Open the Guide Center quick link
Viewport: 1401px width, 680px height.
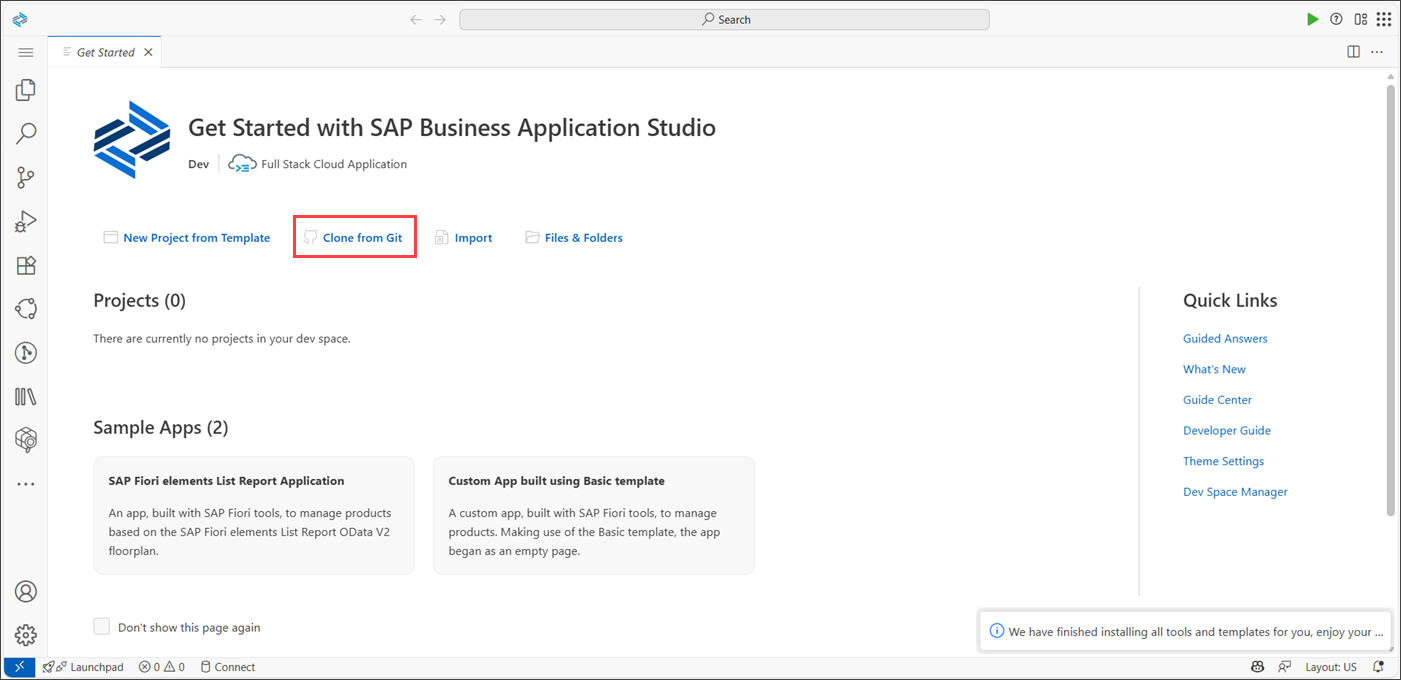pos(1217,400)
